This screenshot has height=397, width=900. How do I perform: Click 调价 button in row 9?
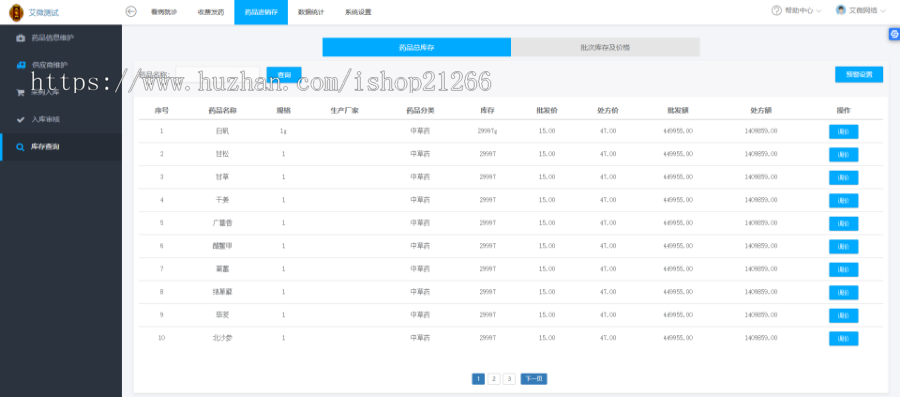pyautogui.click(x=843, y=316)
